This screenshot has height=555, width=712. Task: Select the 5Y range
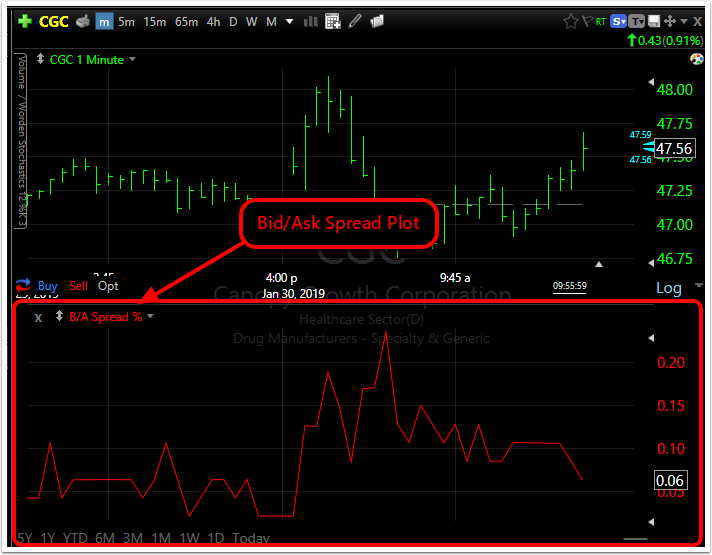[25, 538]
